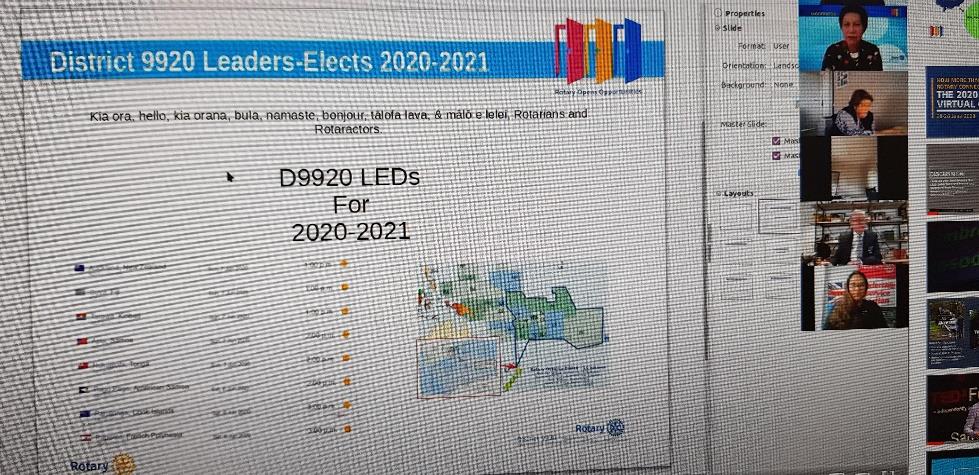Image resolution: width=979 pixels, height=475 pixels.
Task: Click the orange icon in the first row
Action: [344, 265]
